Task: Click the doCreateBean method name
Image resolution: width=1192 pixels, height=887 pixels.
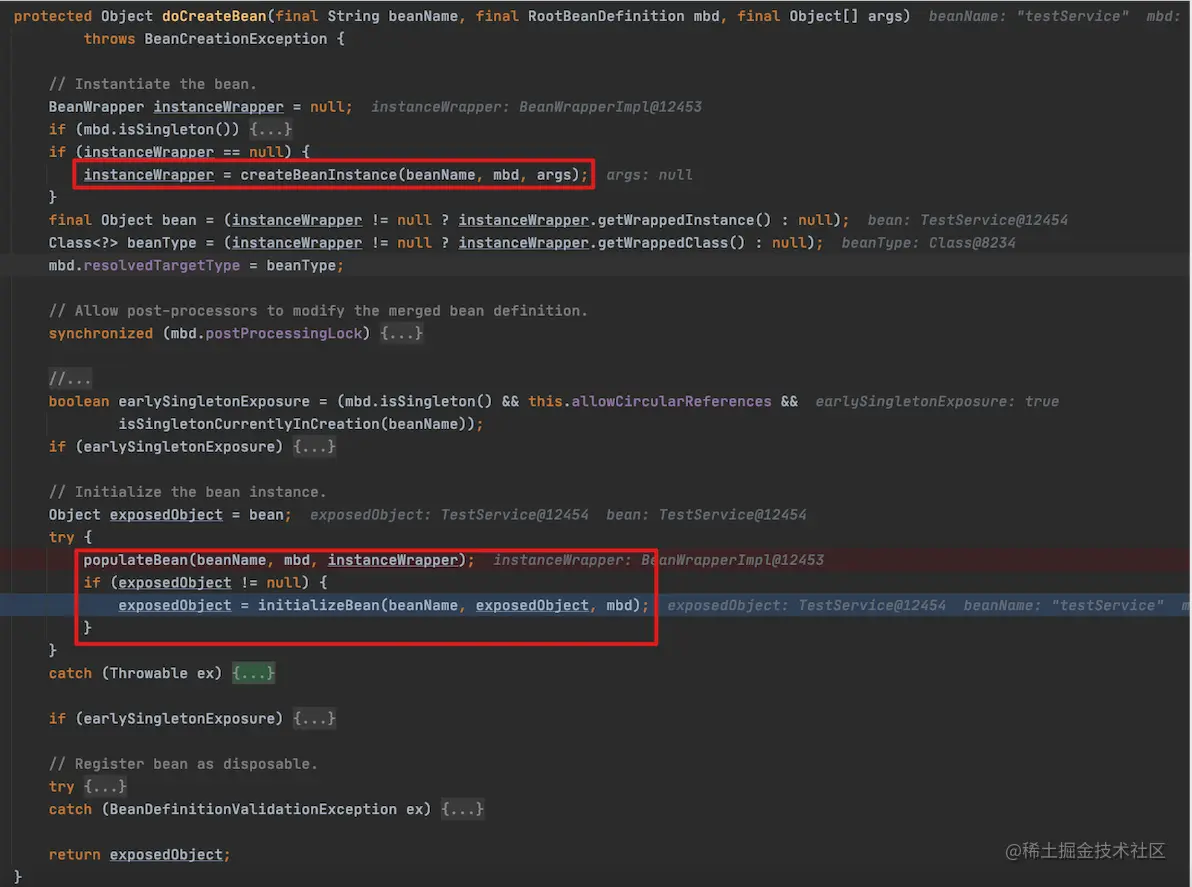Action: 214,16
